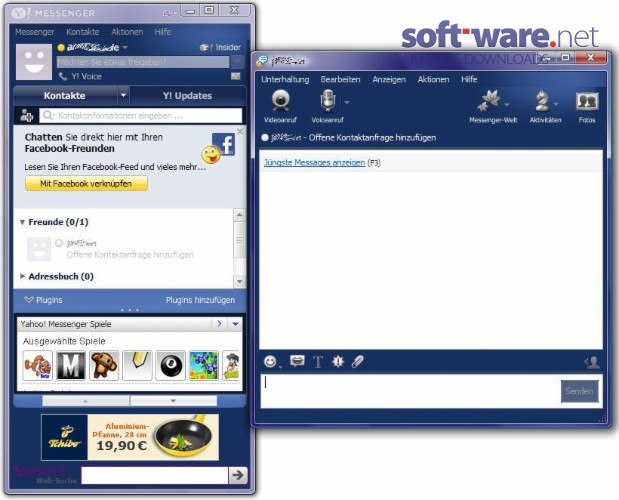Click your profile avatar picture

click(x=34, y=62)
